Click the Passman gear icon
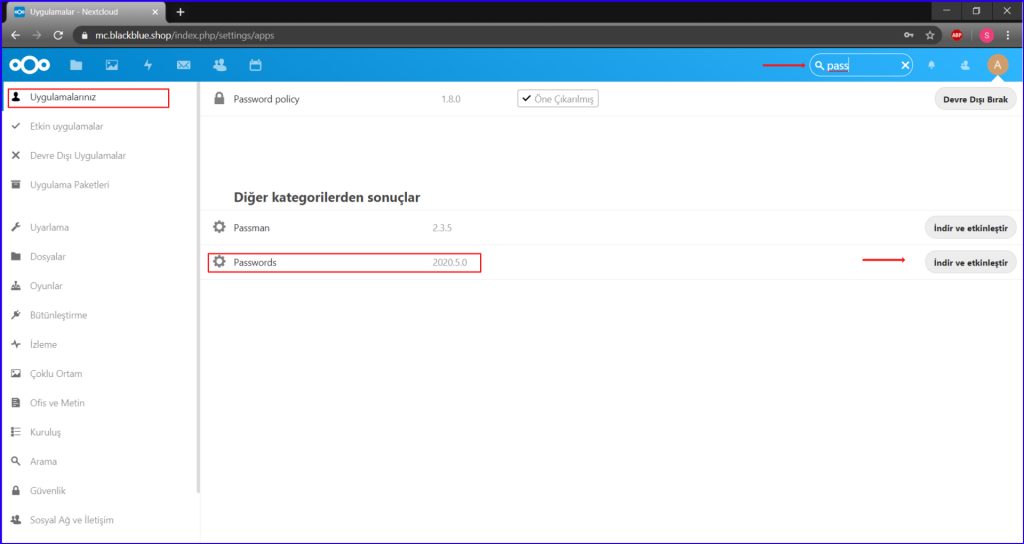Image resolution: width=1024 pixels, height=544 pixels. (219, 227)
